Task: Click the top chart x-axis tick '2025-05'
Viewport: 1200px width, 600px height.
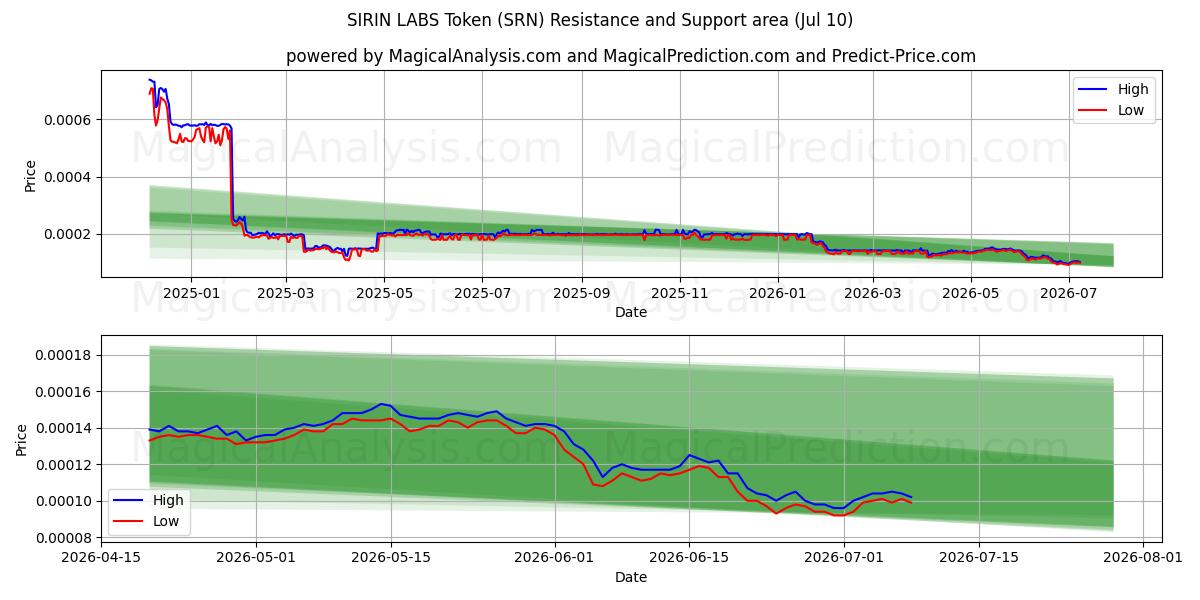Action: click(x=385, y=294)
